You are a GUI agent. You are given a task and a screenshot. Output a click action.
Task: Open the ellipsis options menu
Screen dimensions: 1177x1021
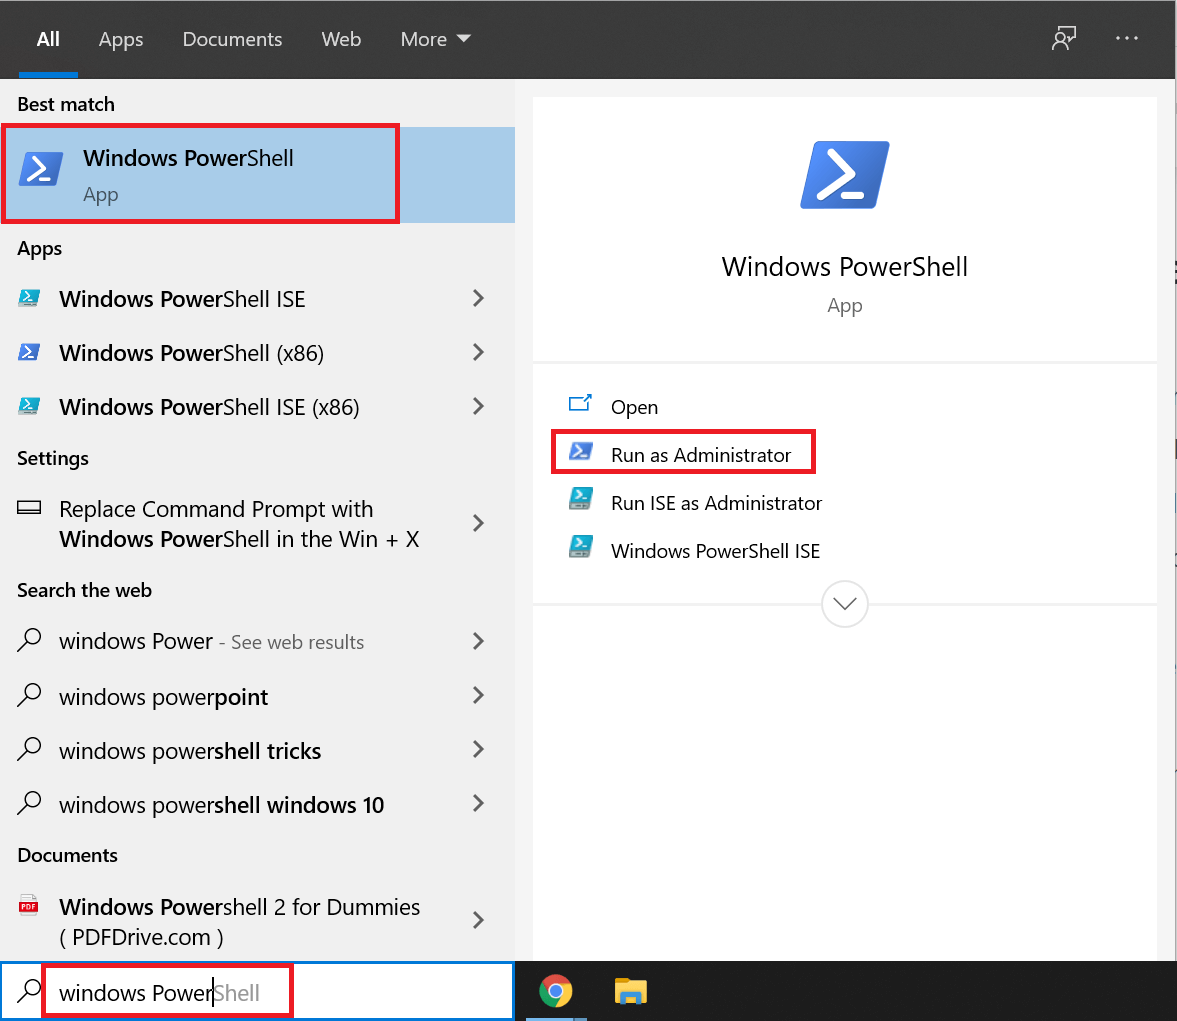pyautogui.click(x=1127, y=38)
